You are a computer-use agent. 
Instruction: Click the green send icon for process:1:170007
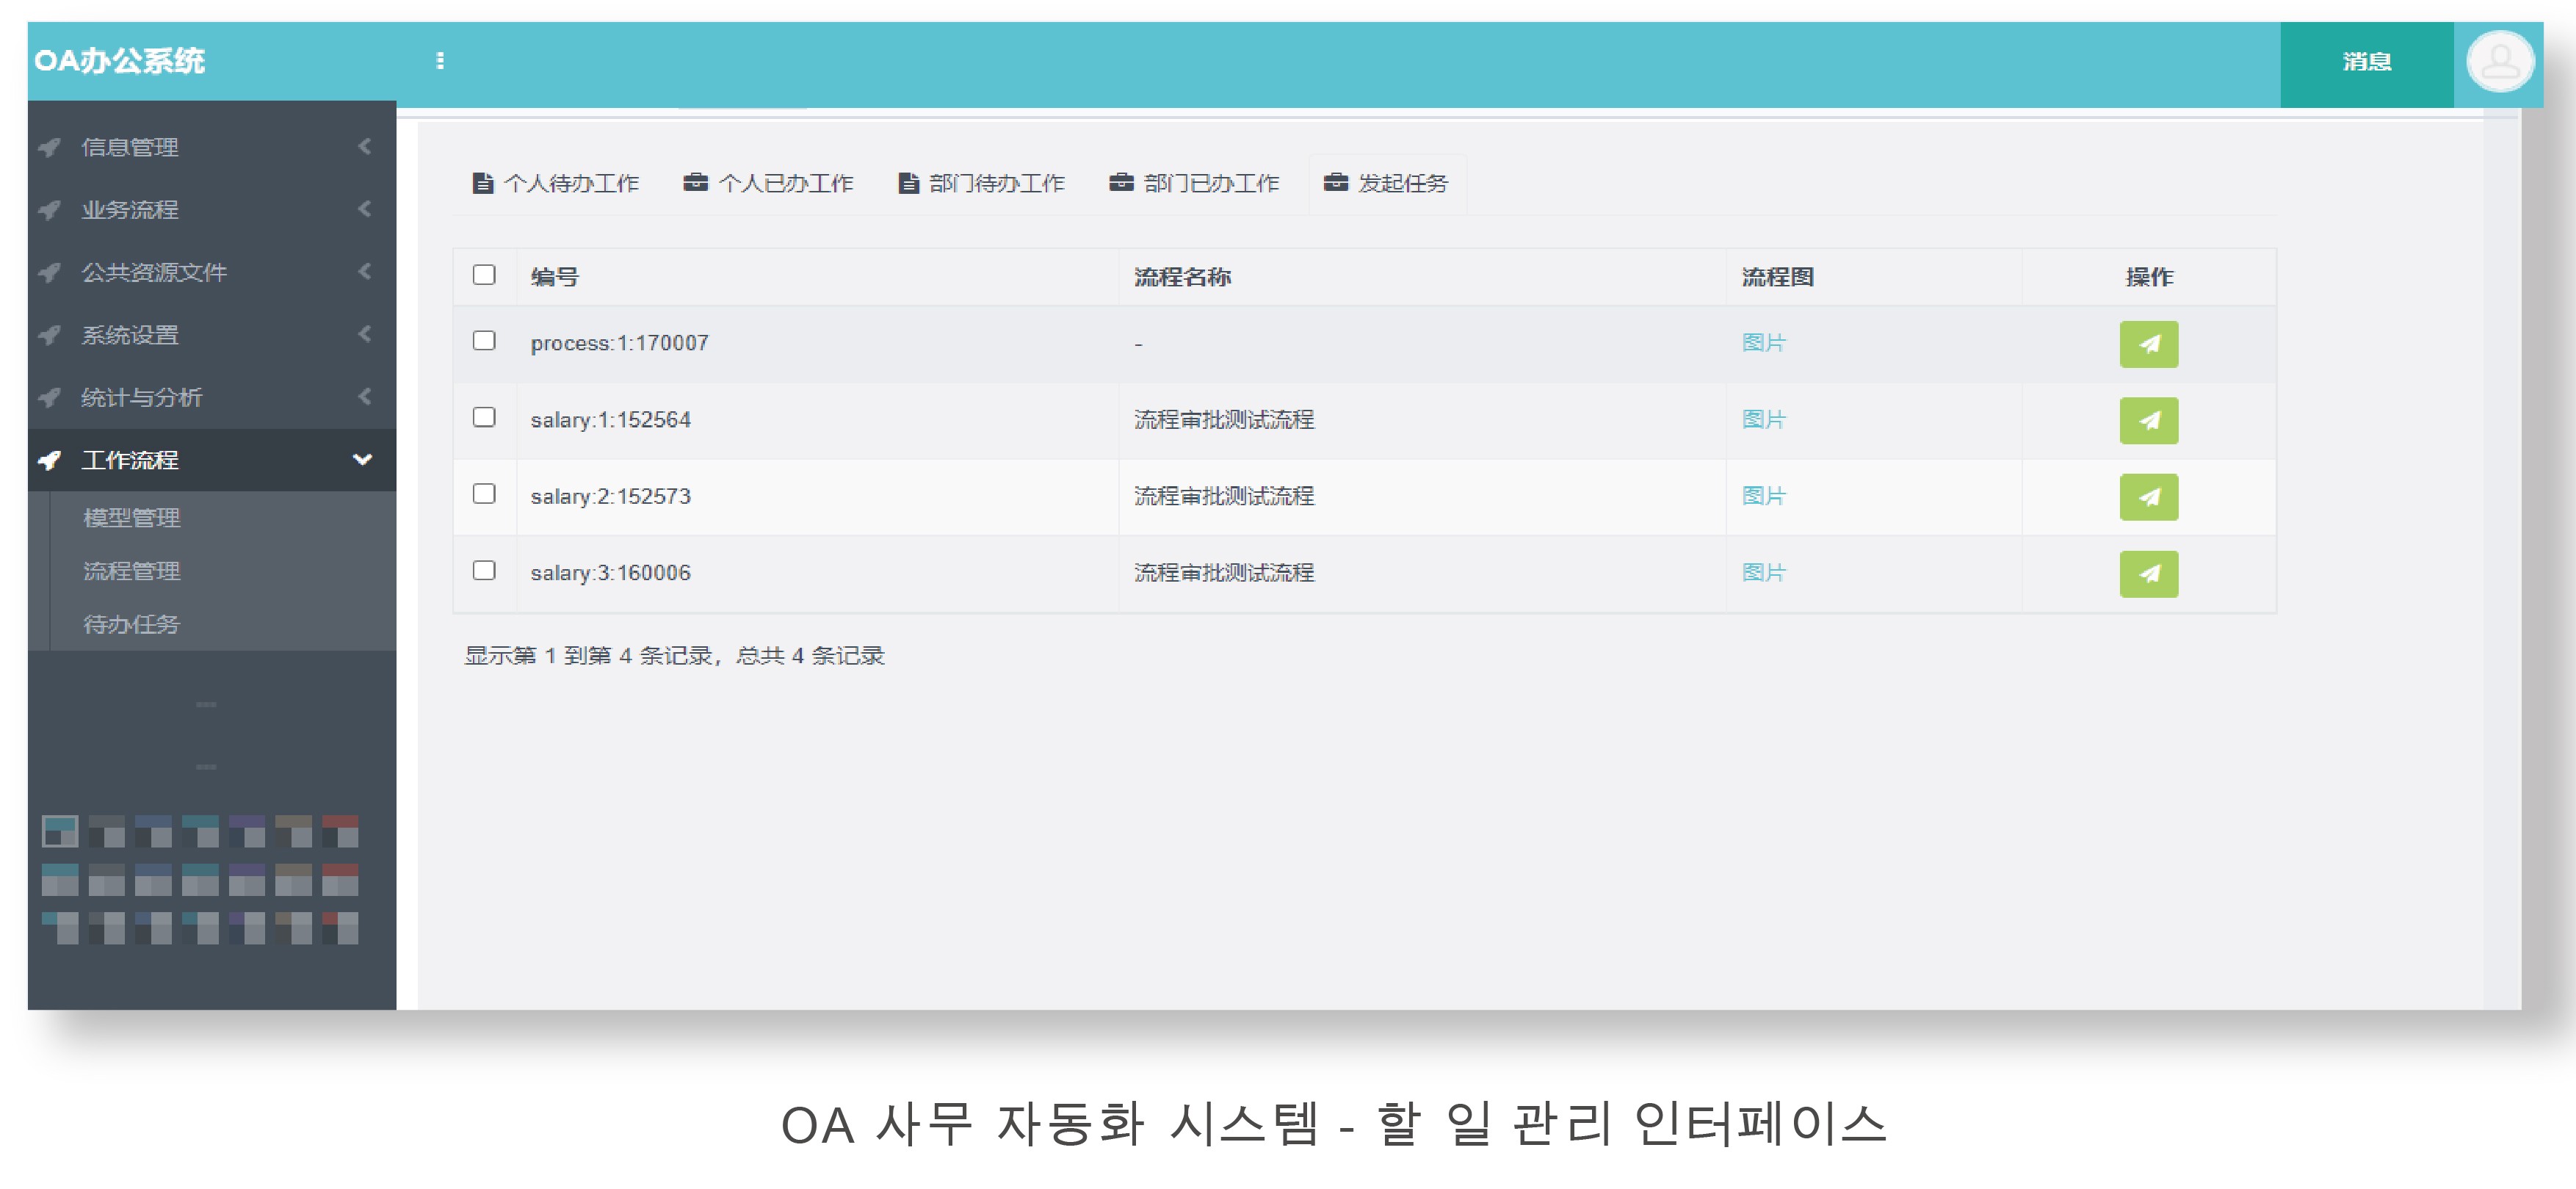click(2148, 344)
